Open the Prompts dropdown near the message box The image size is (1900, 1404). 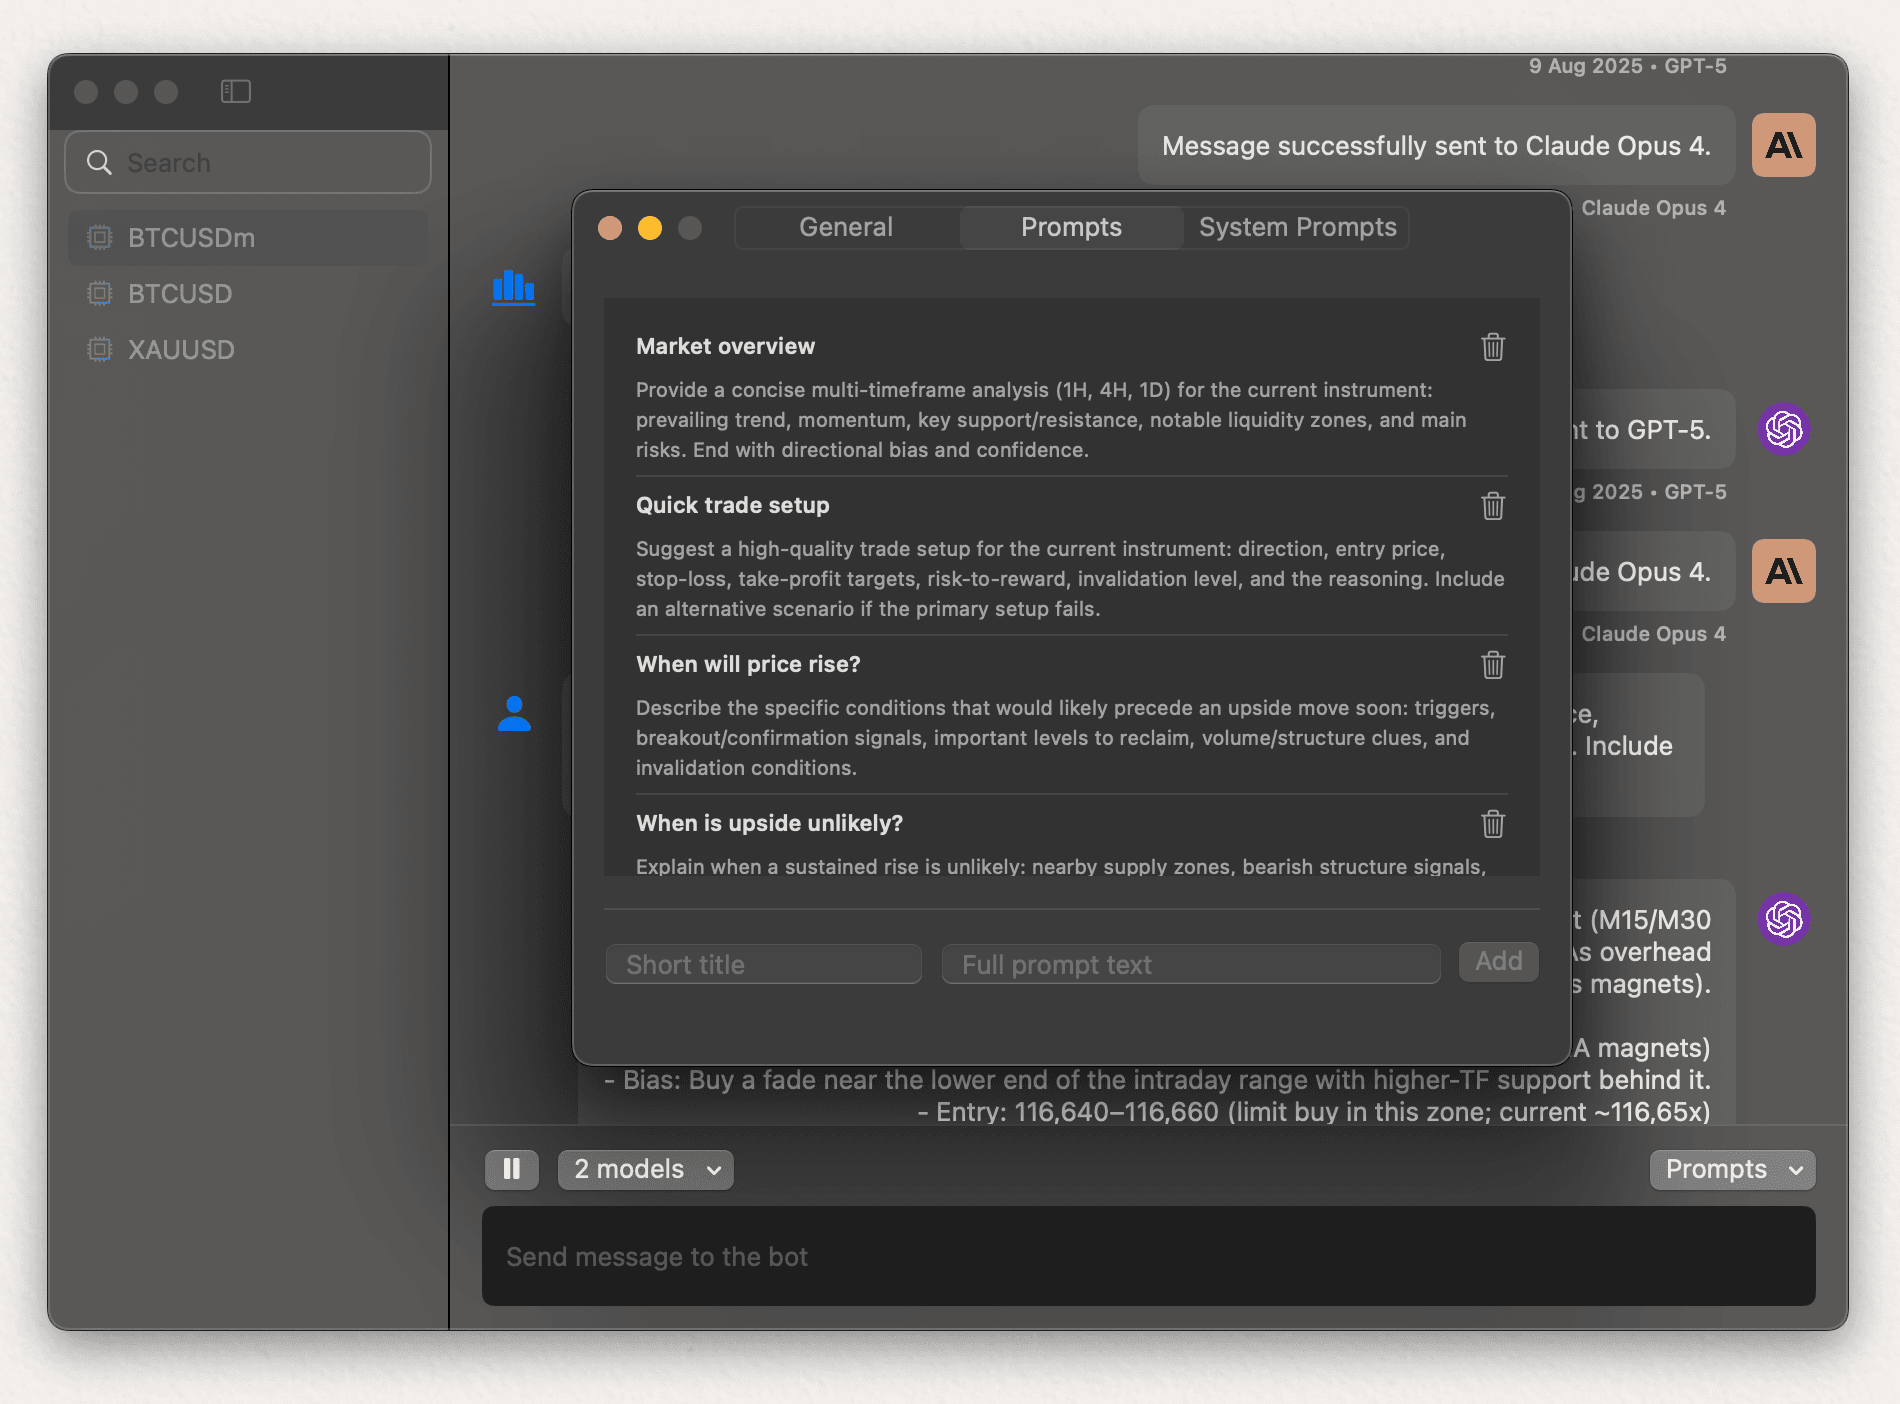pyautogui.click(x=1731, y=1169)
